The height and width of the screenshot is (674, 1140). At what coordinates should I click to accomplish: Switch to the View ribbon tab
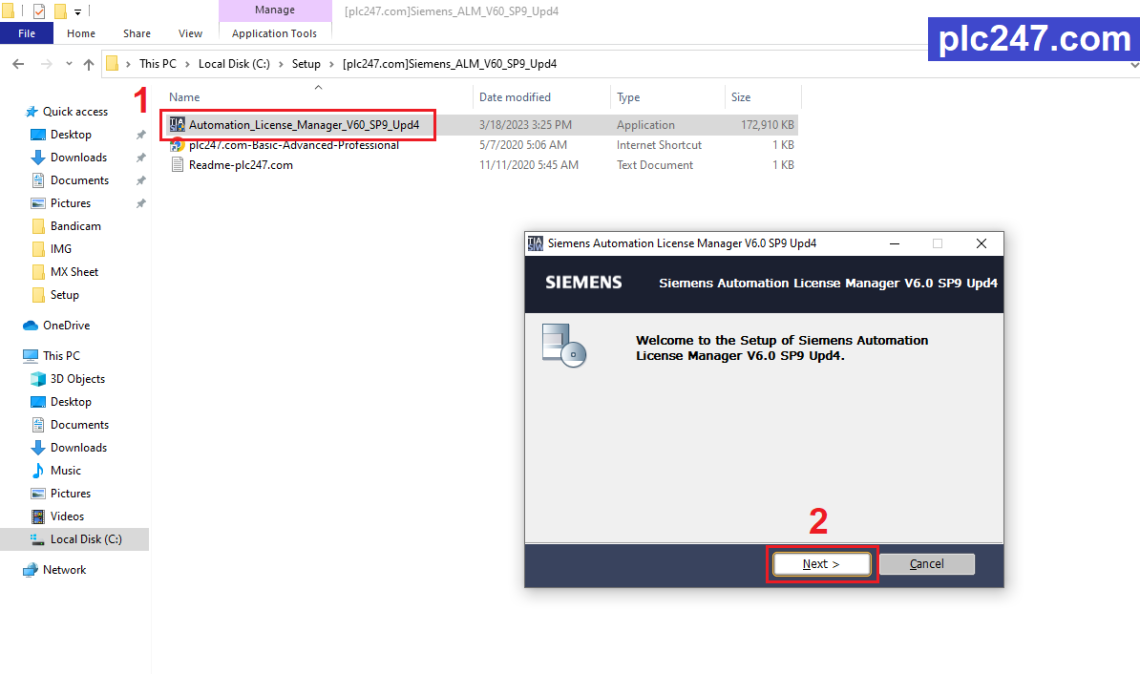click(x=189, y=33)
